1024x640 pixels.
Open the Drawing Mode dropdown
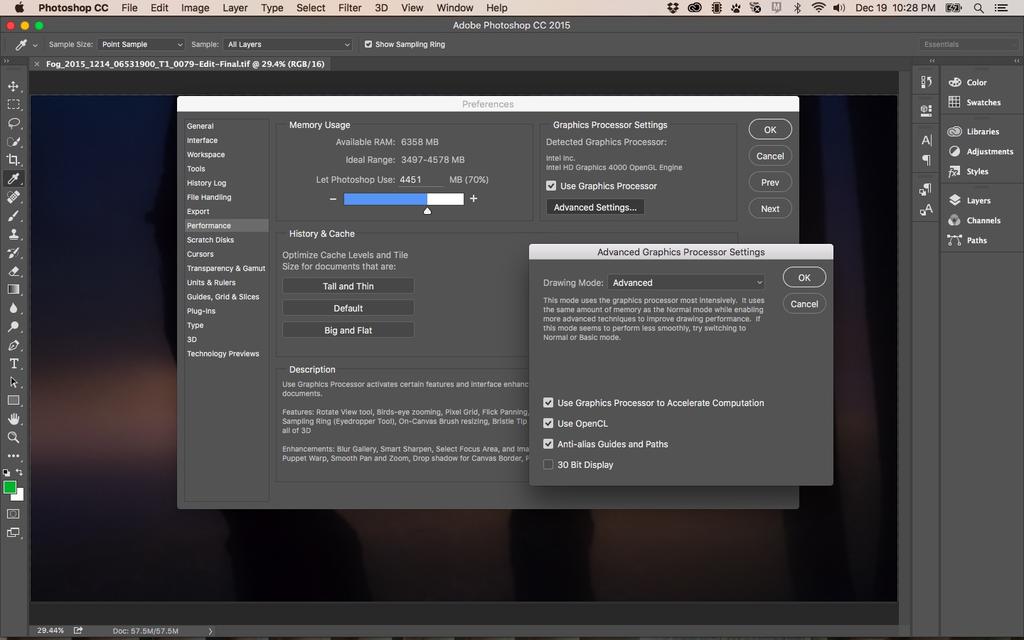[x=686, y=283]
